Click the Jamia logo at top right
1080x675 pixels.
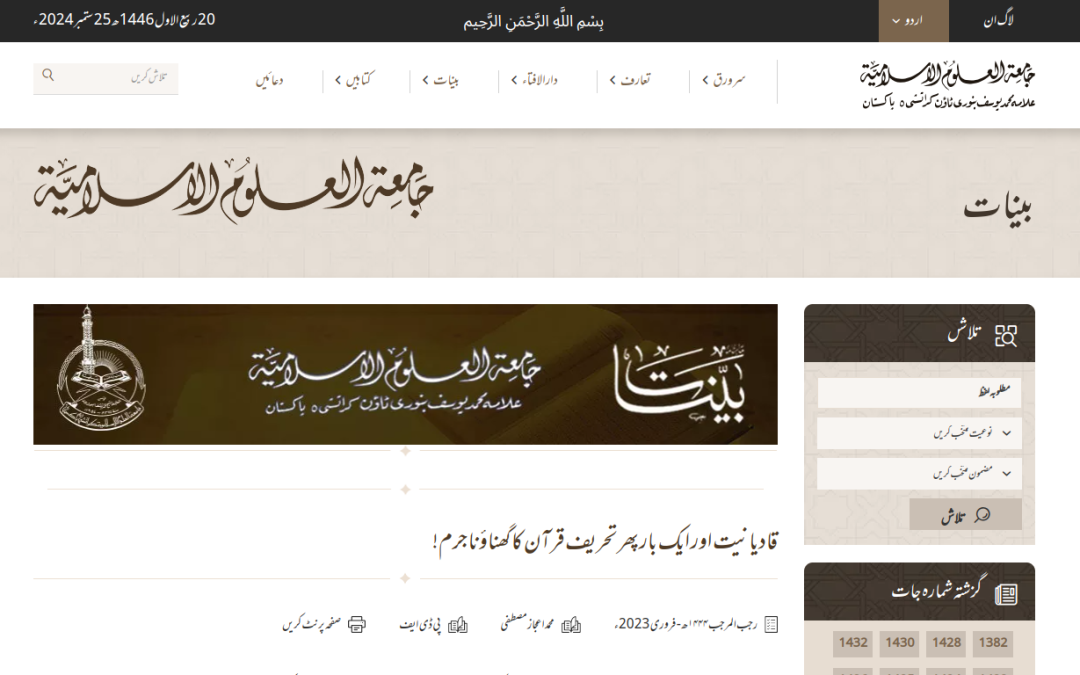point(947,85)
